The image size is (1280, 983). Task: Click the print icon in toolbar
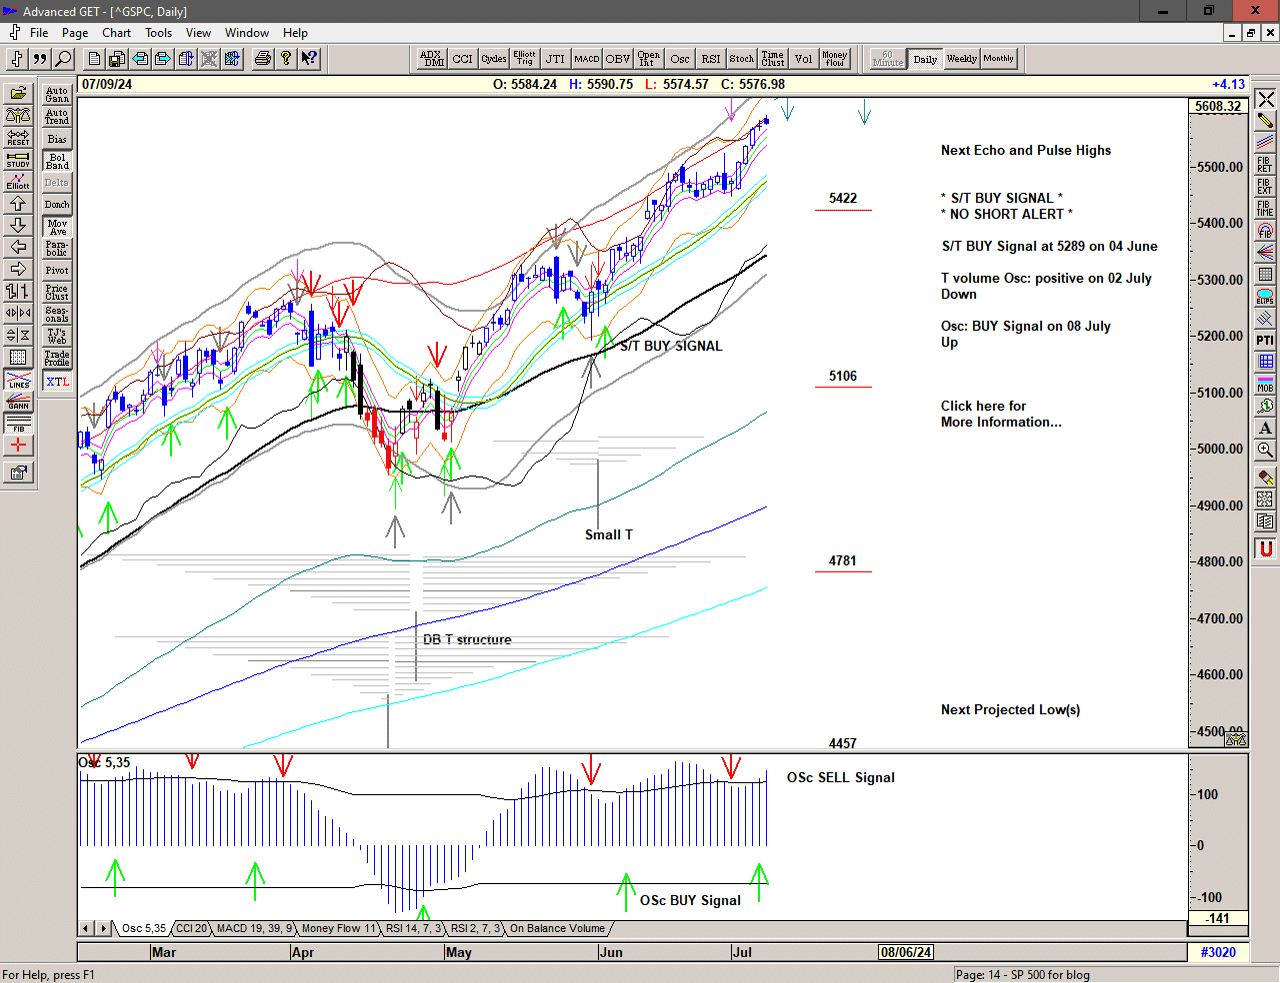pyautogui.click(x=262, y=59)
